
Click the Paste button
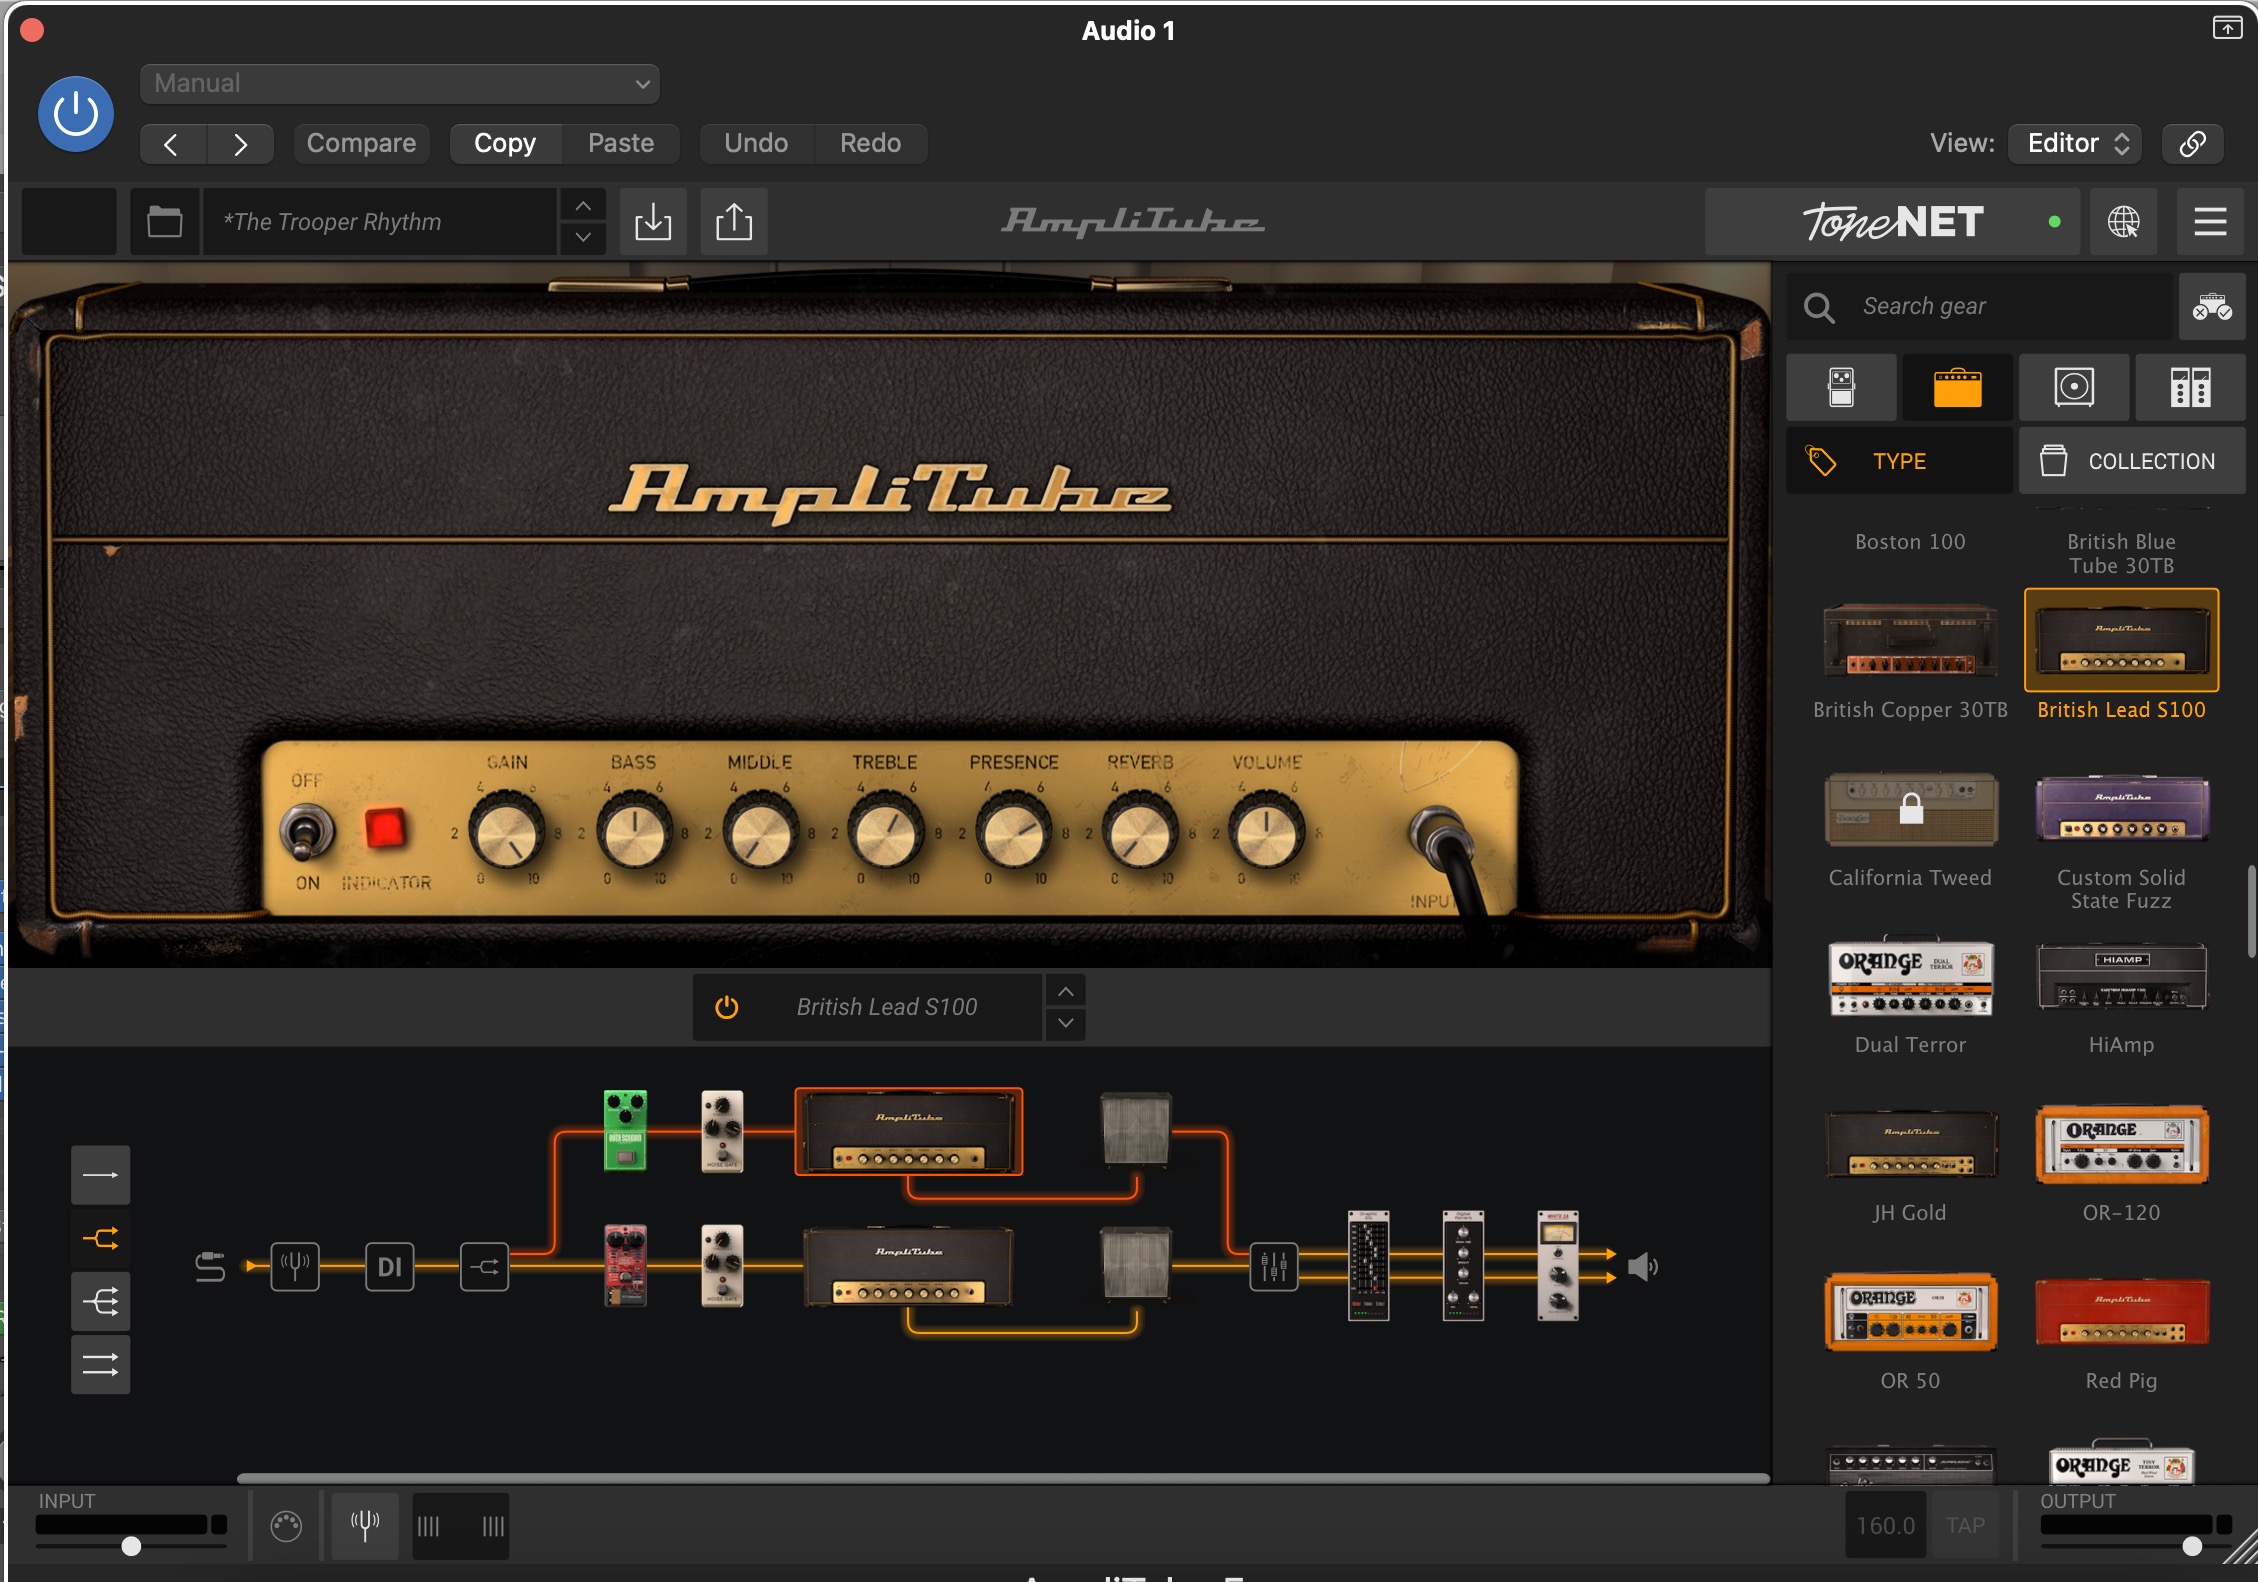[621, 144]
